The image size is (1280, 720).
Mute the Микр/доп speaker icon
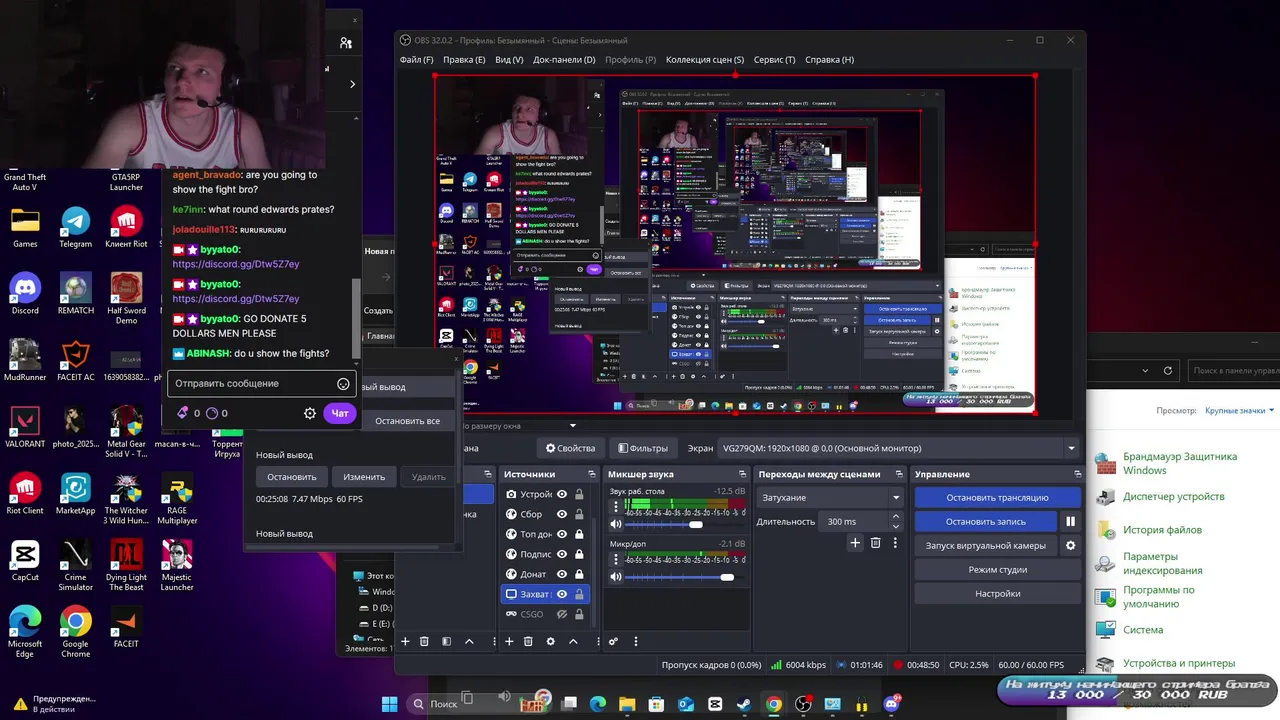tap(616, 577)
